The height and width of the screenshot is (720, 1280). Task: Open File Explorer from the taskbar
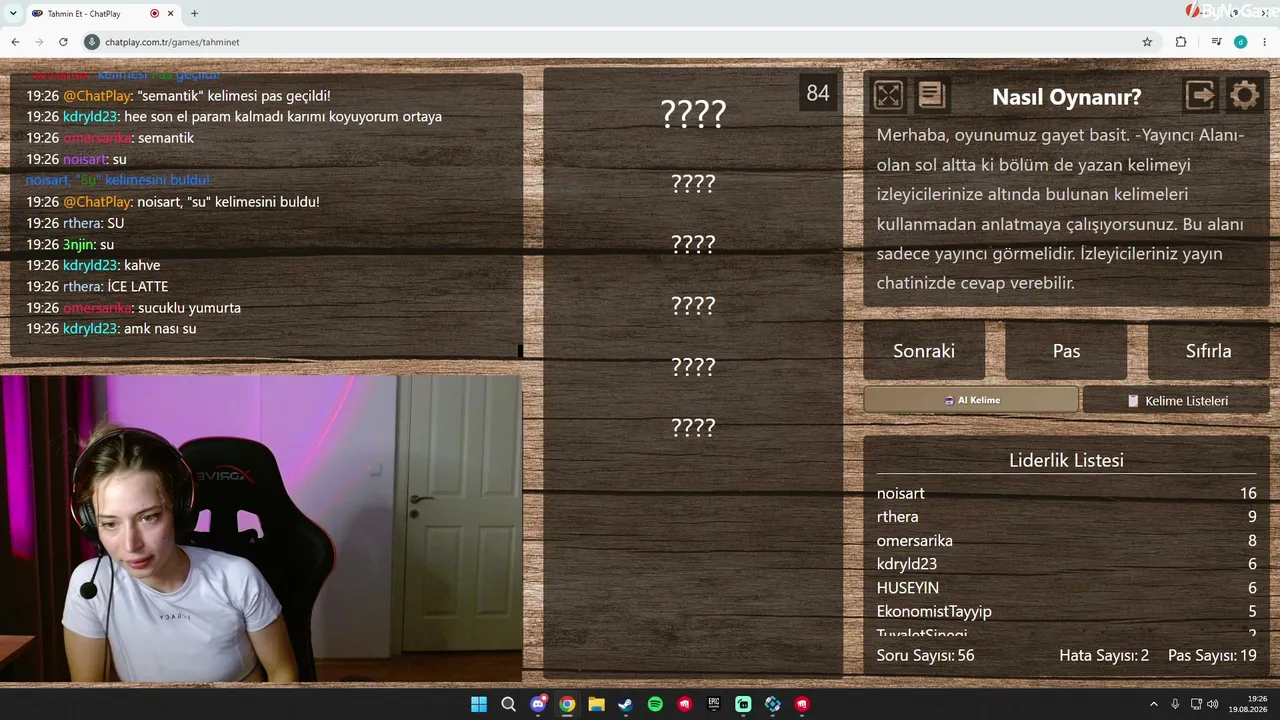click(x=596, y=704)
